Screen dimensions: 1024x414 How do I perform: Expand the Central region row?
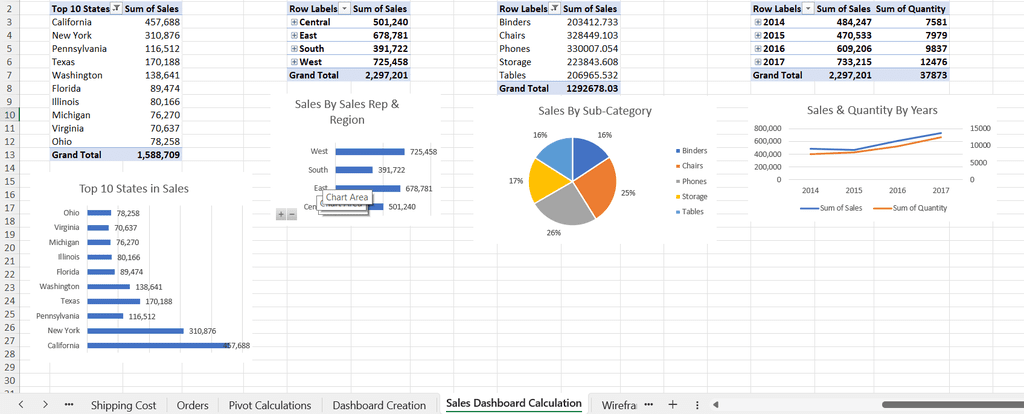pos(294,22)
